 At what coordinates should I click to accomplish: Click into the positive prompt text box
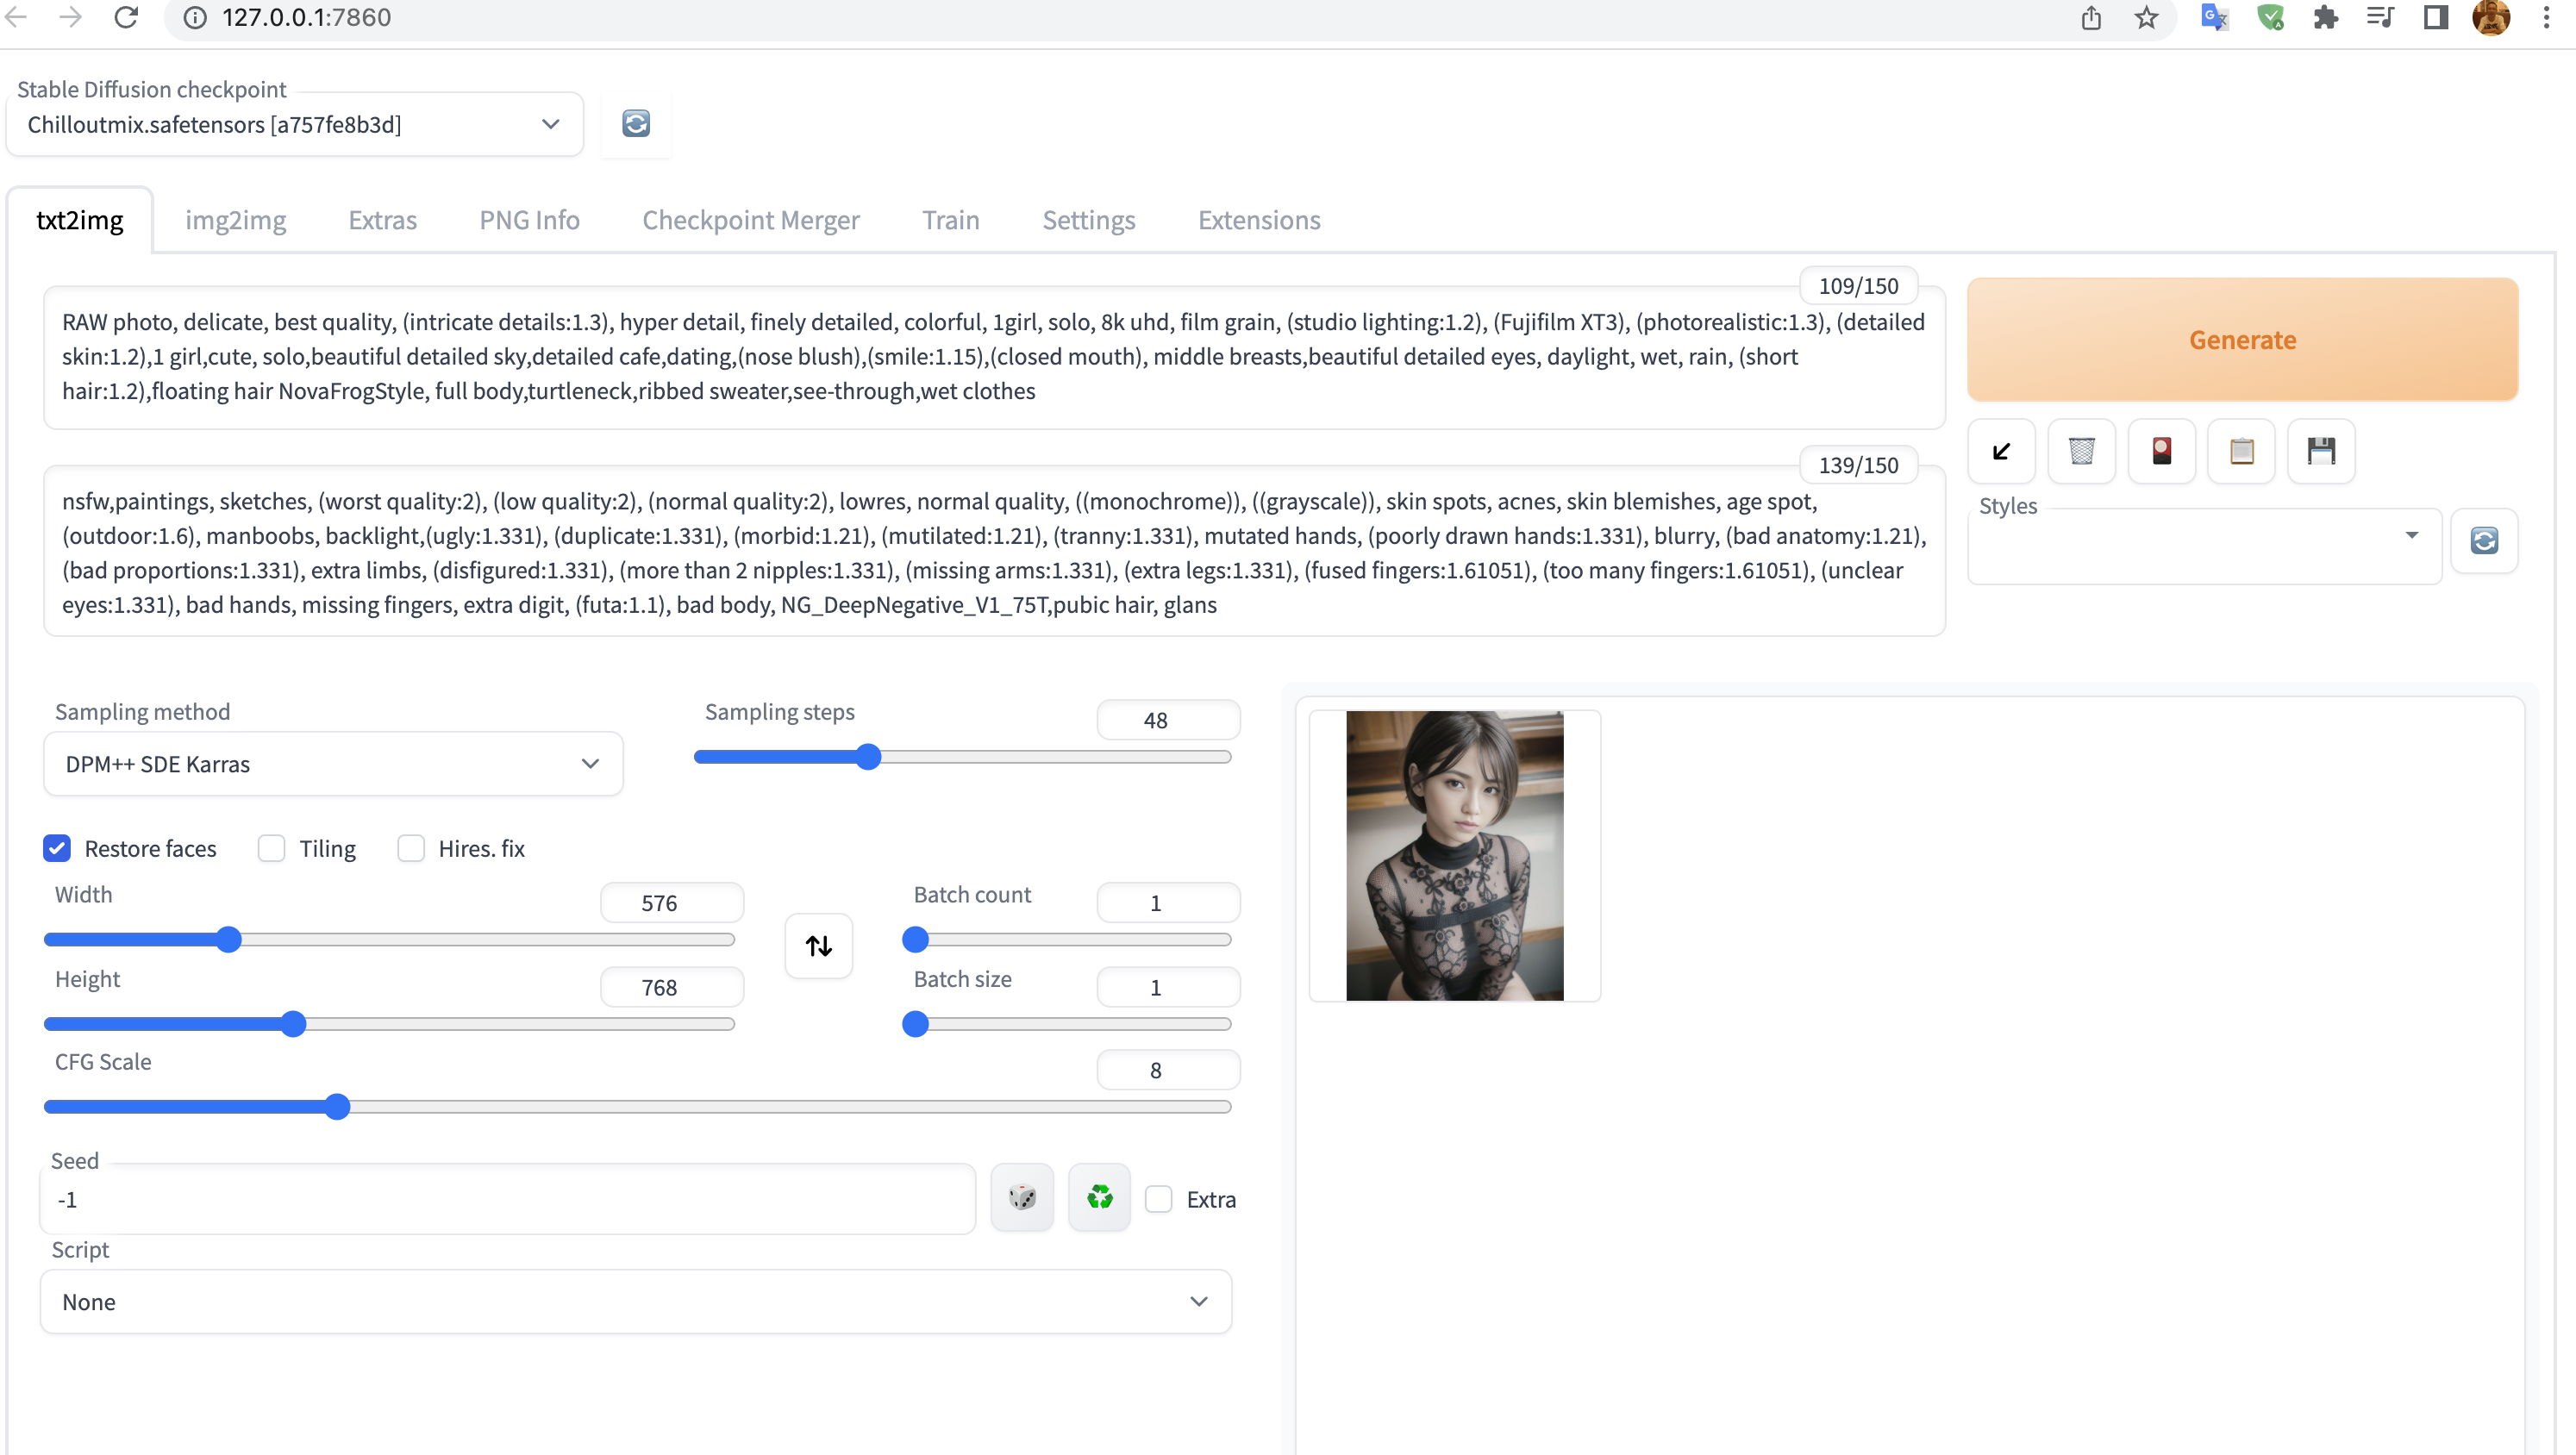(x=994, y=357)
